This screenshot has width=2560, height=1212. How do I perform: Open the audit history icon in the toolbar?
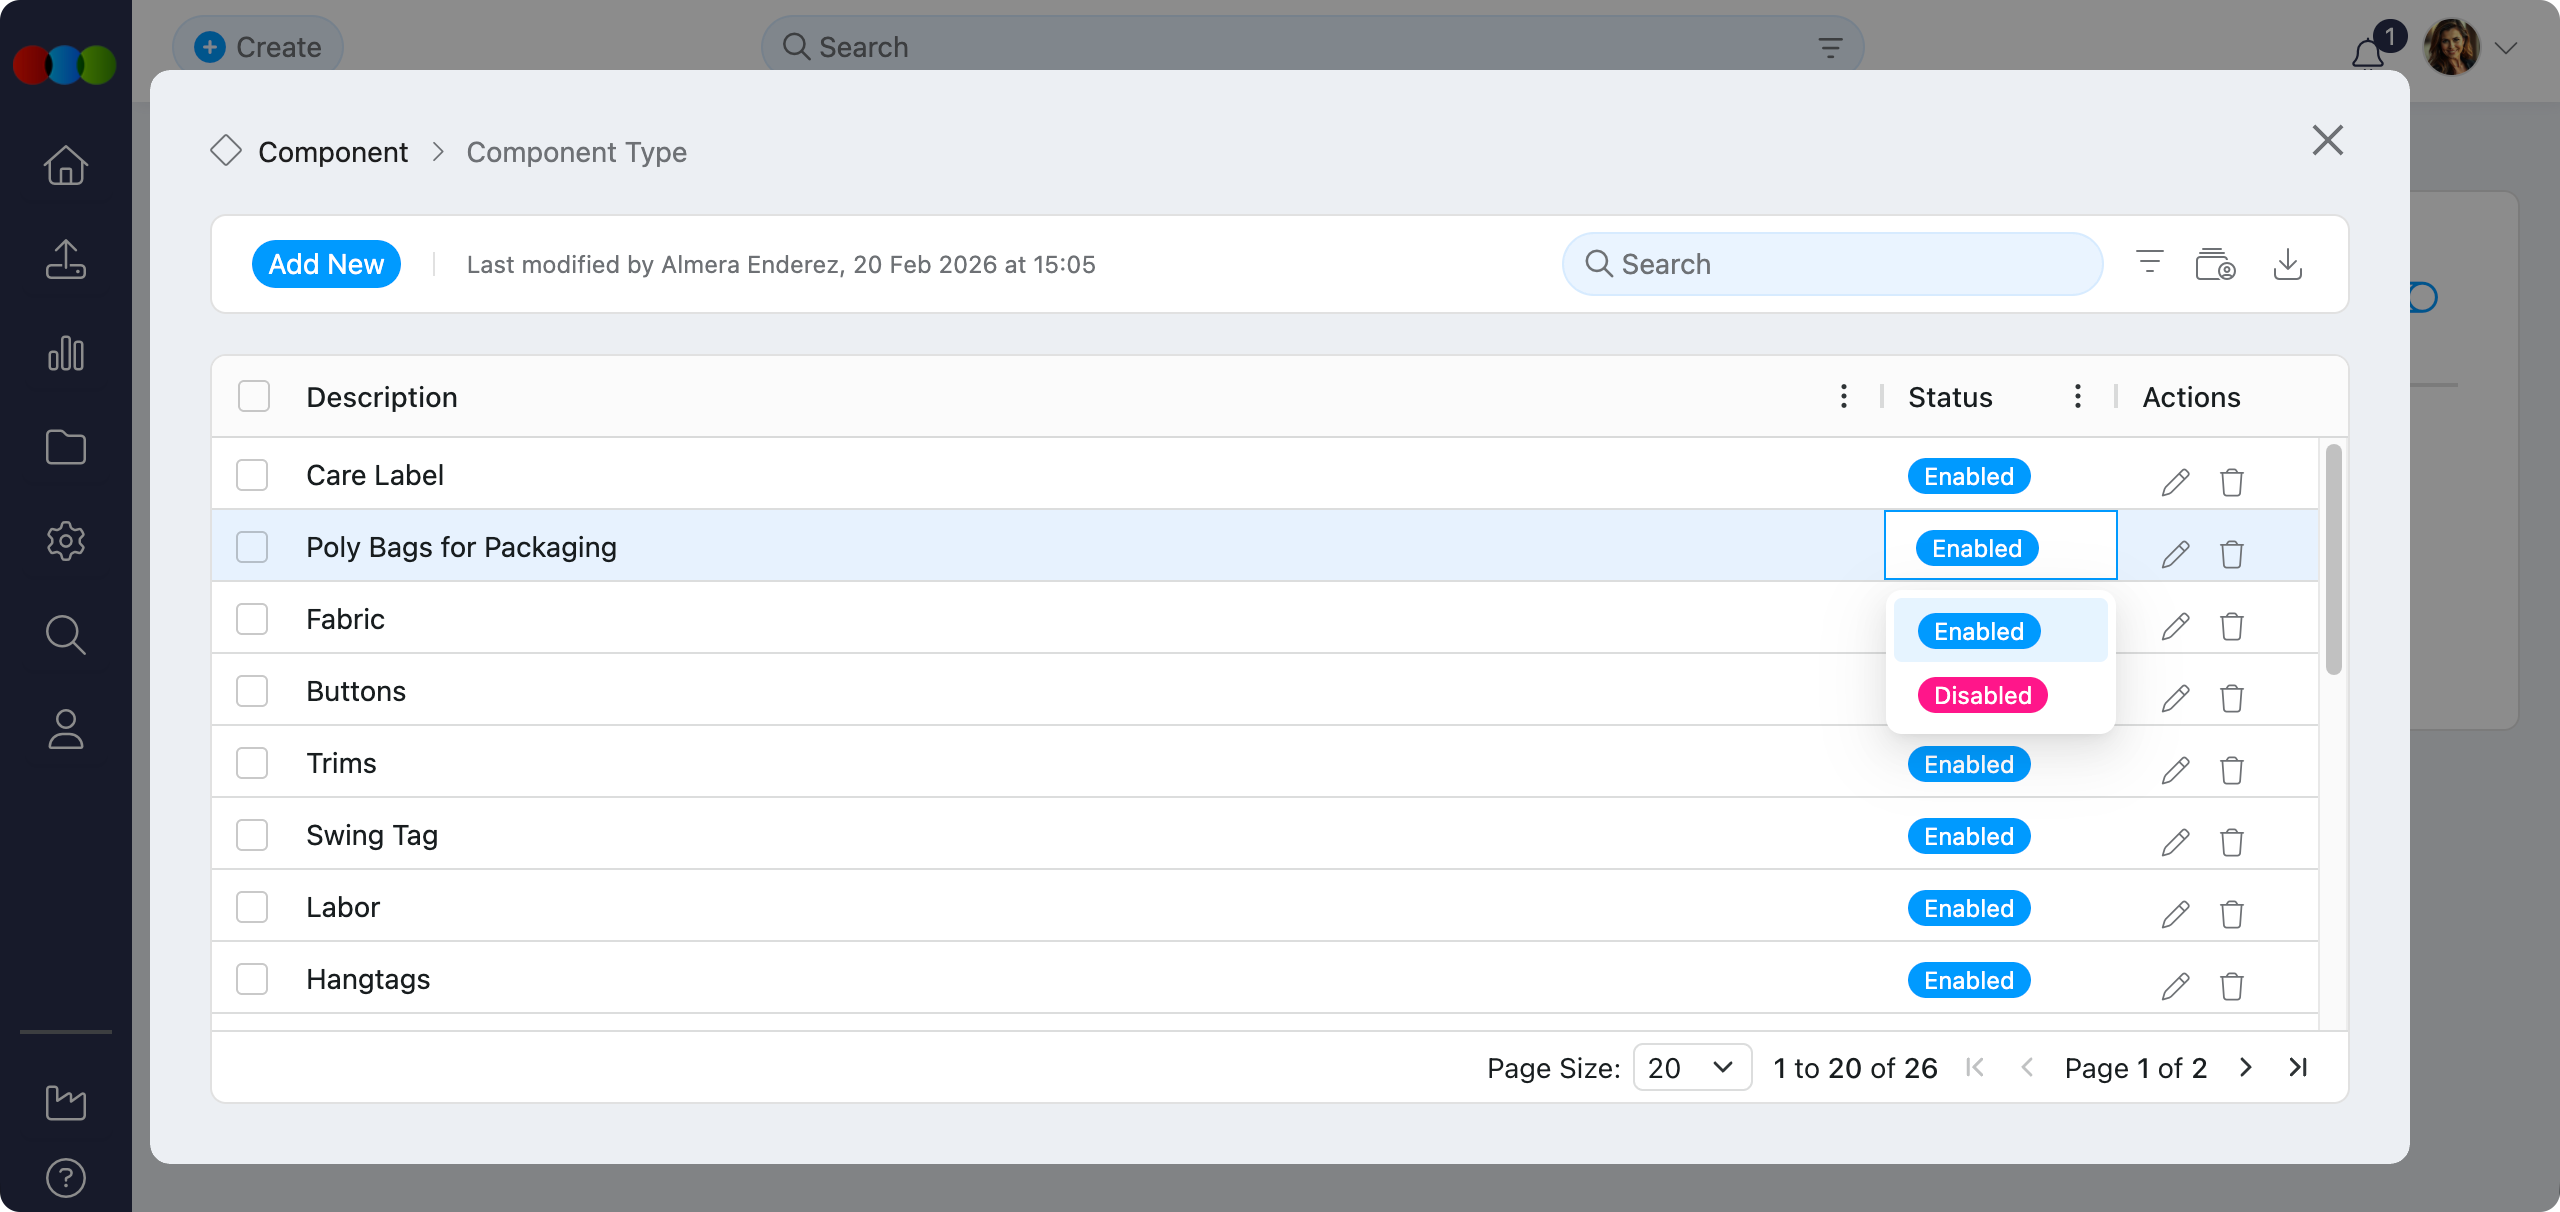click(x=2216, y=263)
